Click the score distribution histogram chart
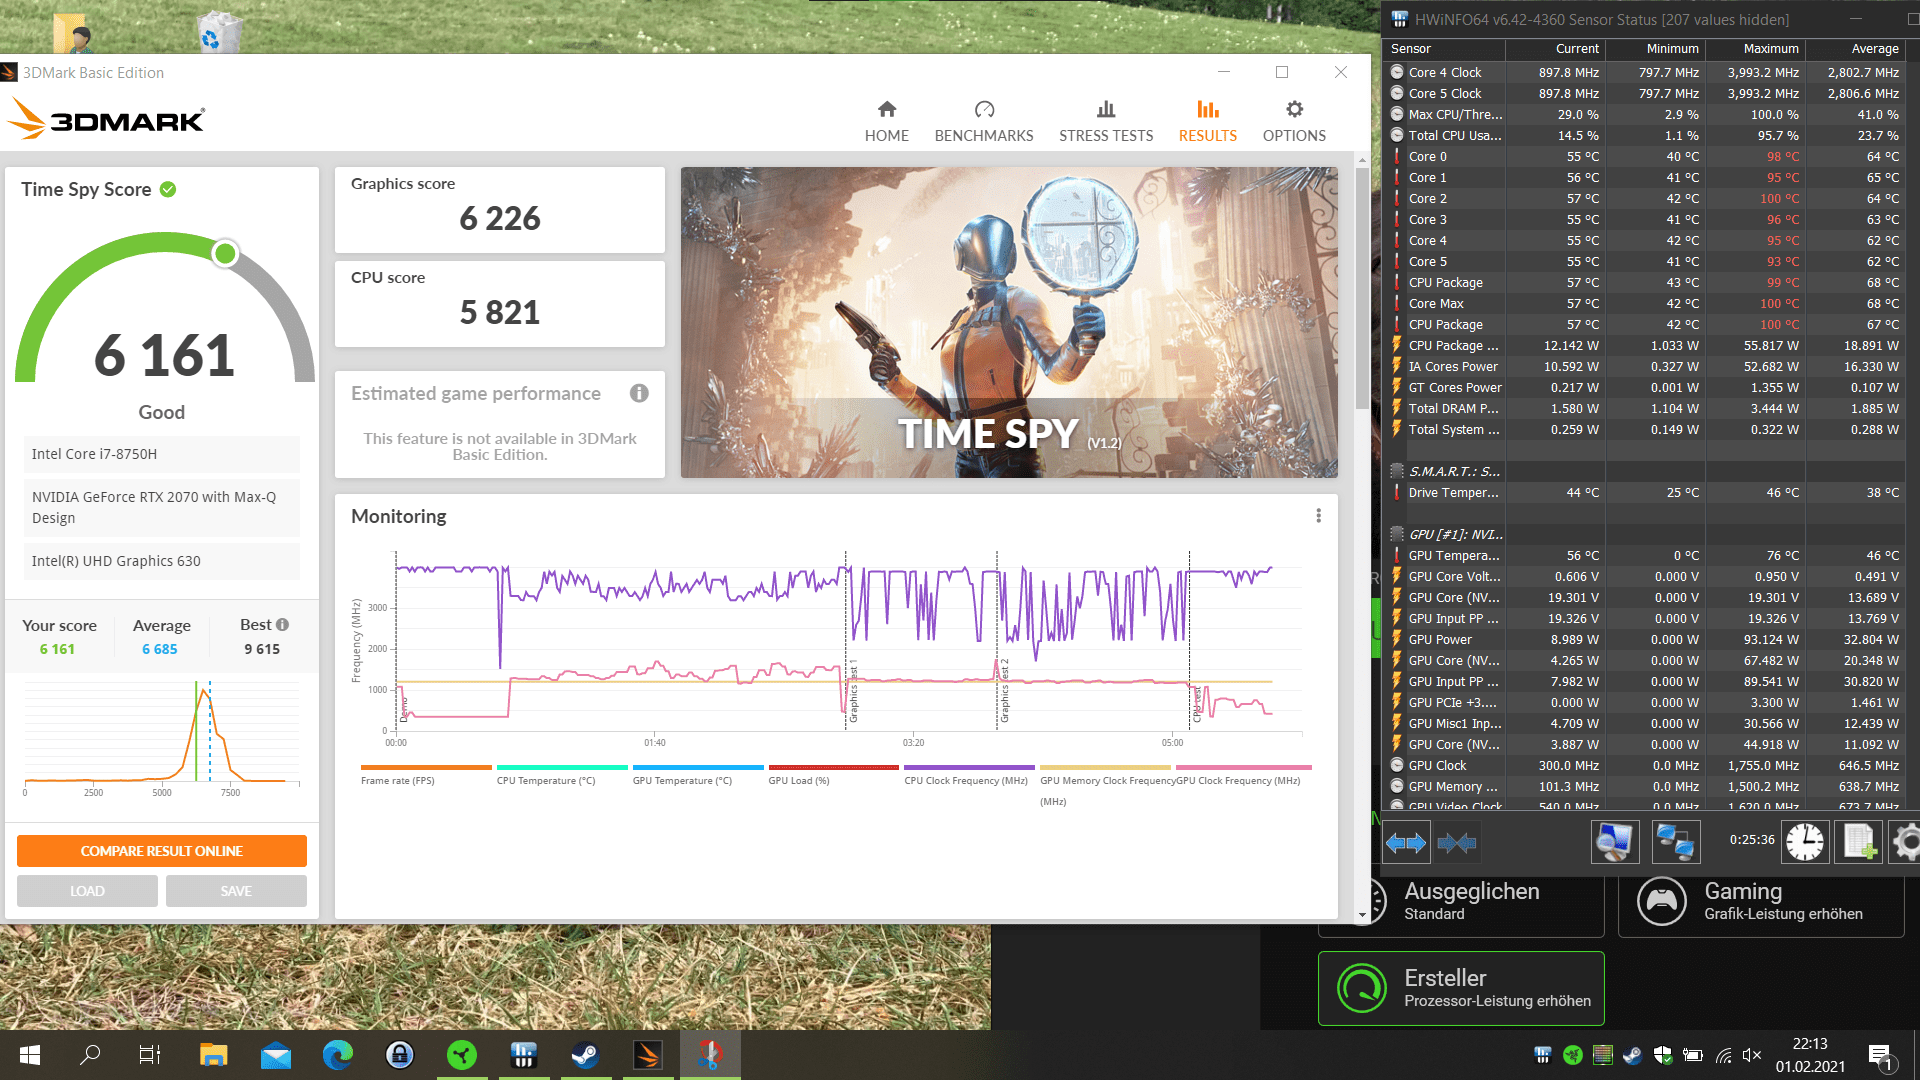 coord(162,736)
